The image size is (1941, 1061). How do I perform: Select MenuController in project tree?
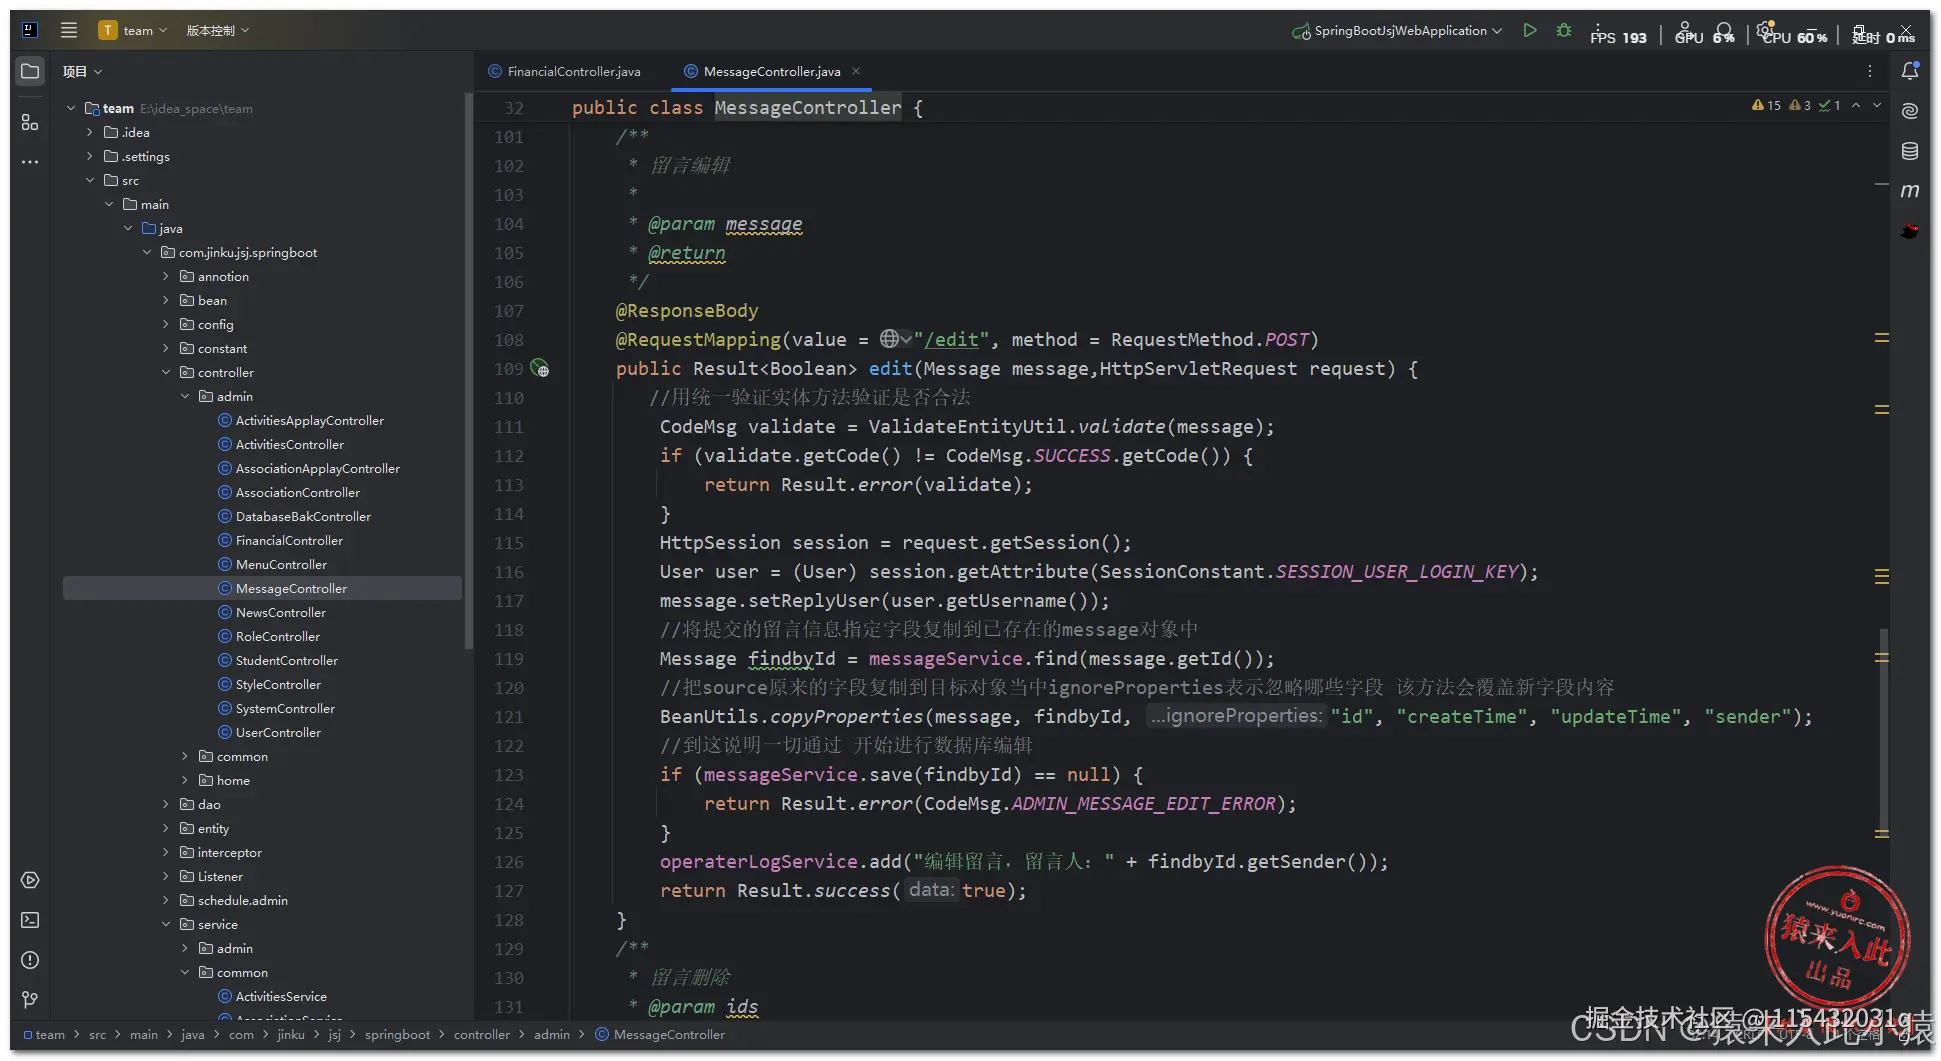click(x=281, y=564)
